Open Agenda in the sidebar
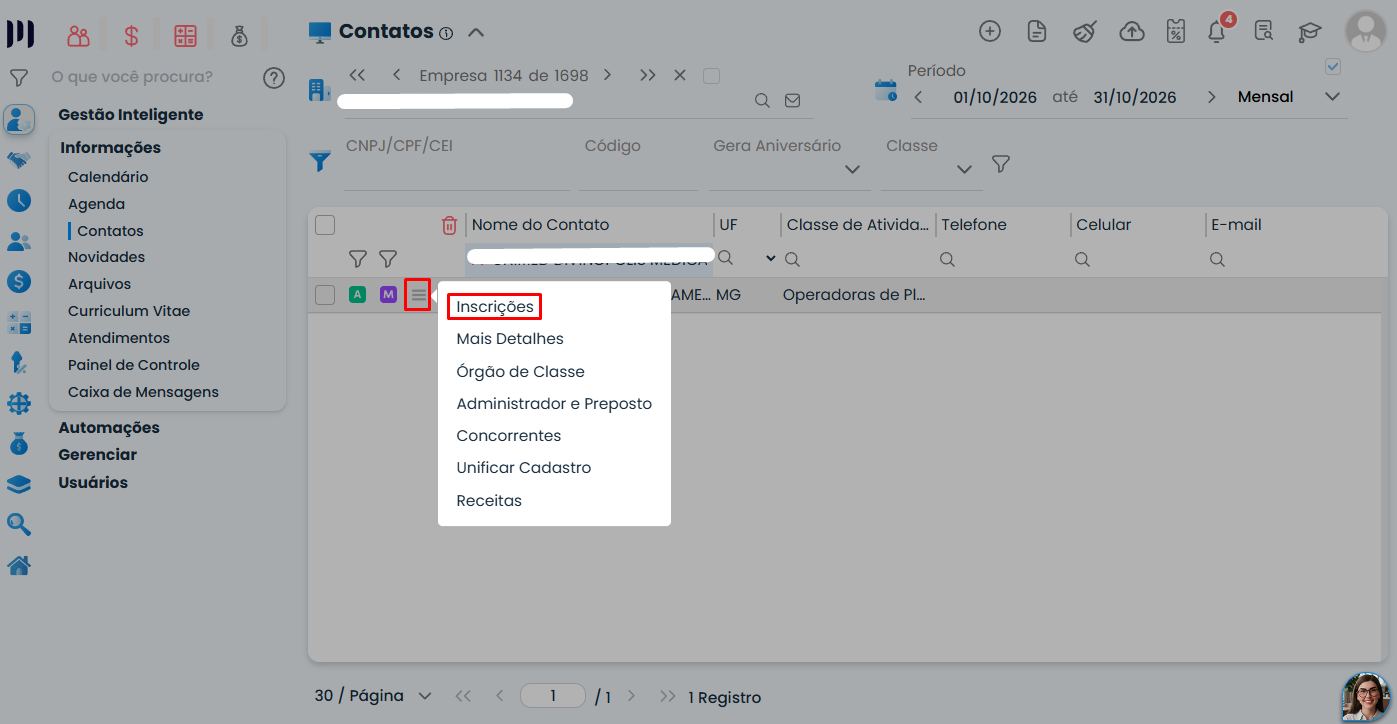The height and width of the screenshot is (724, 1397). pos(96,204)
